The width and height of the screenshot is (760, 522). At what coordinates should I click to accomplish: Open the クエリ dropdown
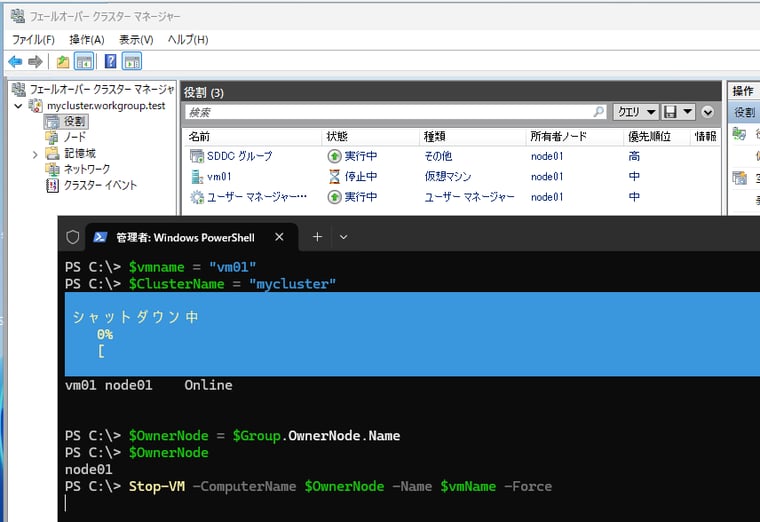click(635, 112)
